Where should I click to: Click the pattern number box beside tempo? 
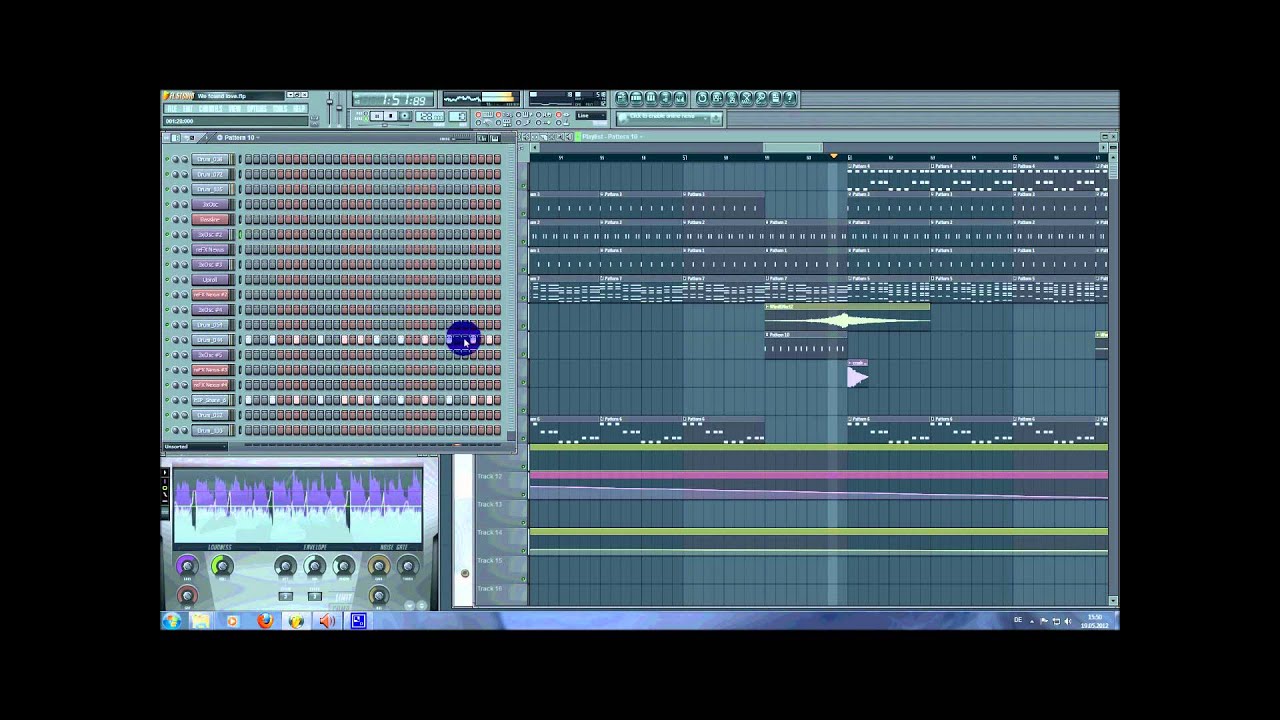tap(458, 116)
